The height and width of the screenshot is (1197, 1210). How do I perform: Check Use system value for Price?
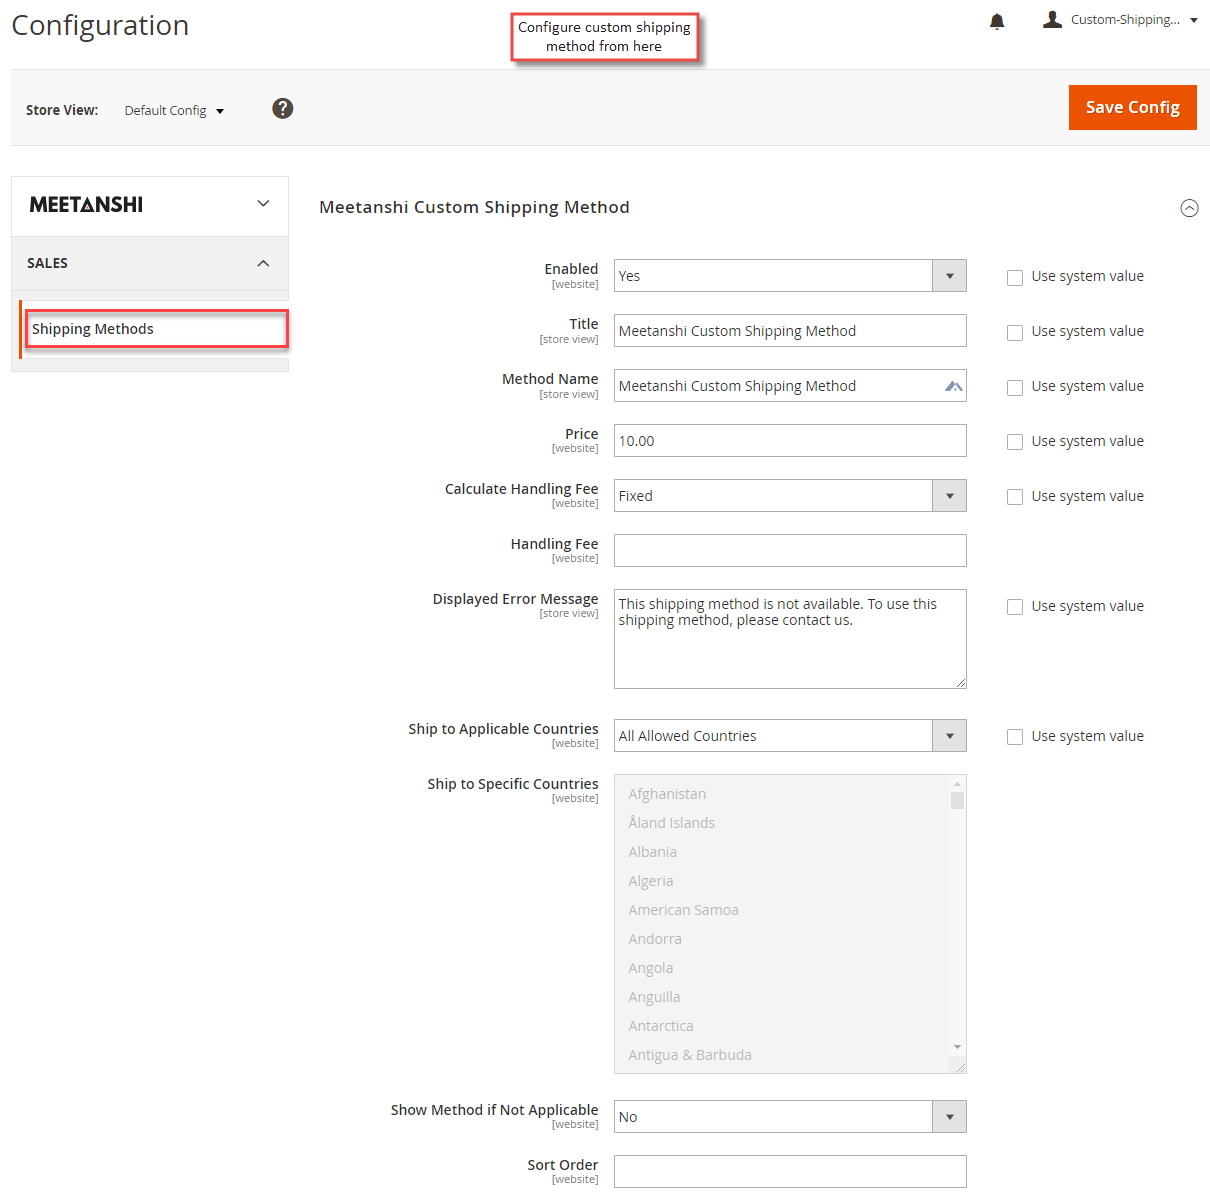tap(1015, 442)
